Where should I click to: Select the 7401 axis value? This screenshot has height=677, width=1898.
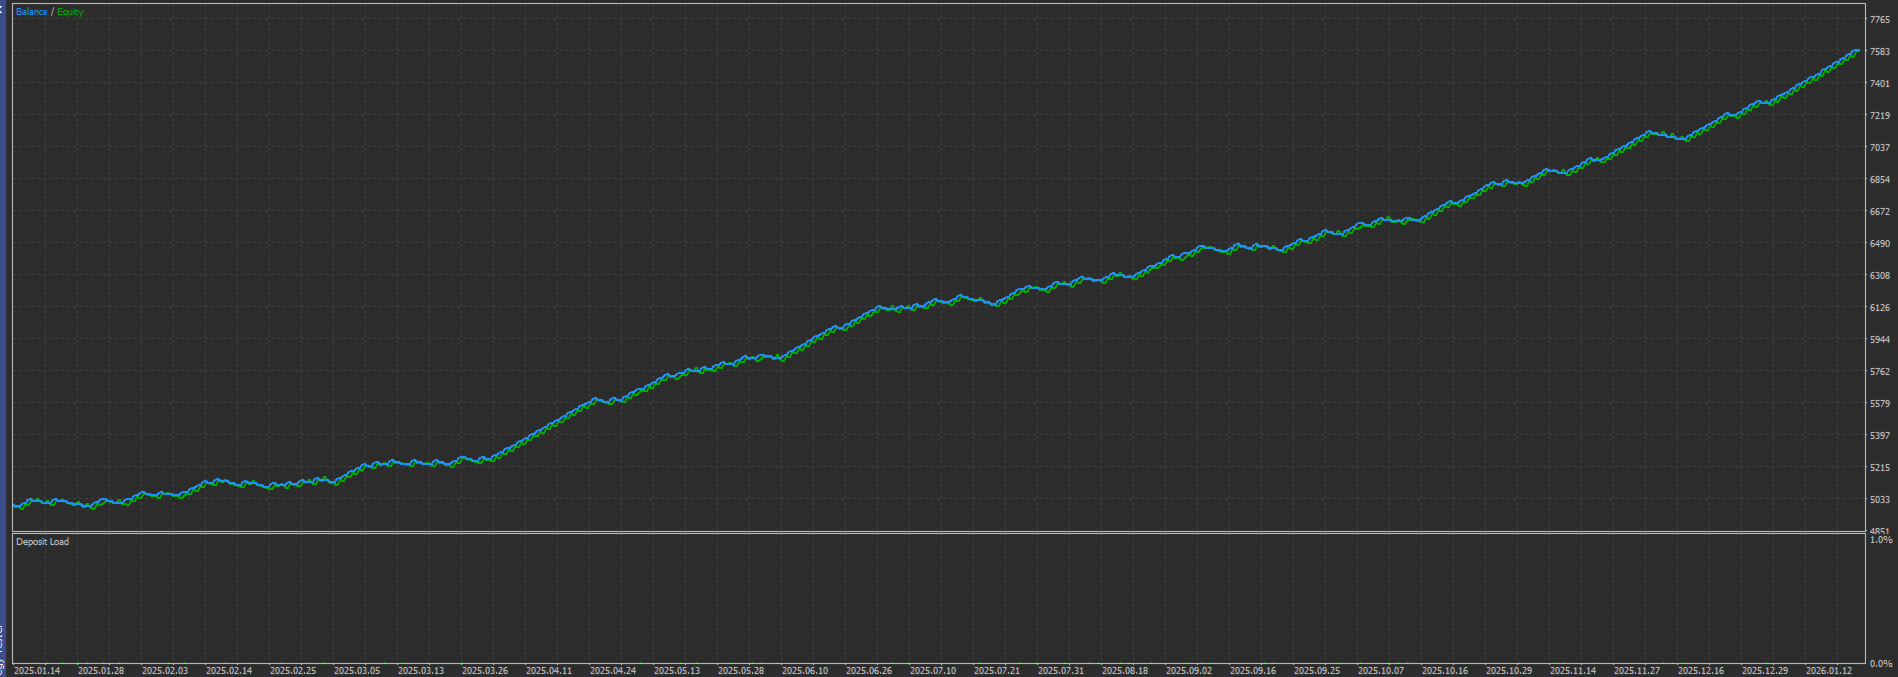pyautogui.click(x=1880, y=84)
